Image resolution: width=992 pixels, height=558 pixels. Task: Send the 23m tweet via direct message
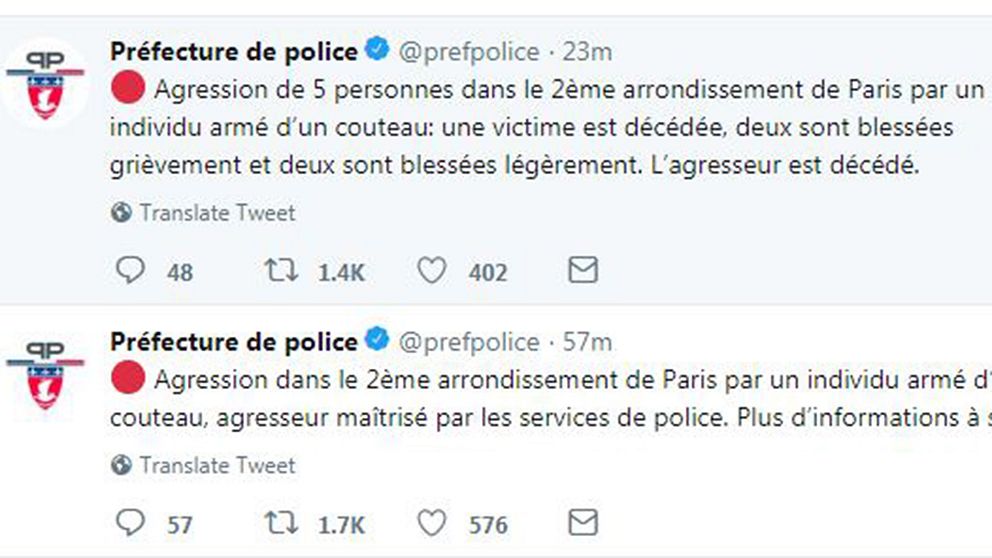(x=583, y=270)
